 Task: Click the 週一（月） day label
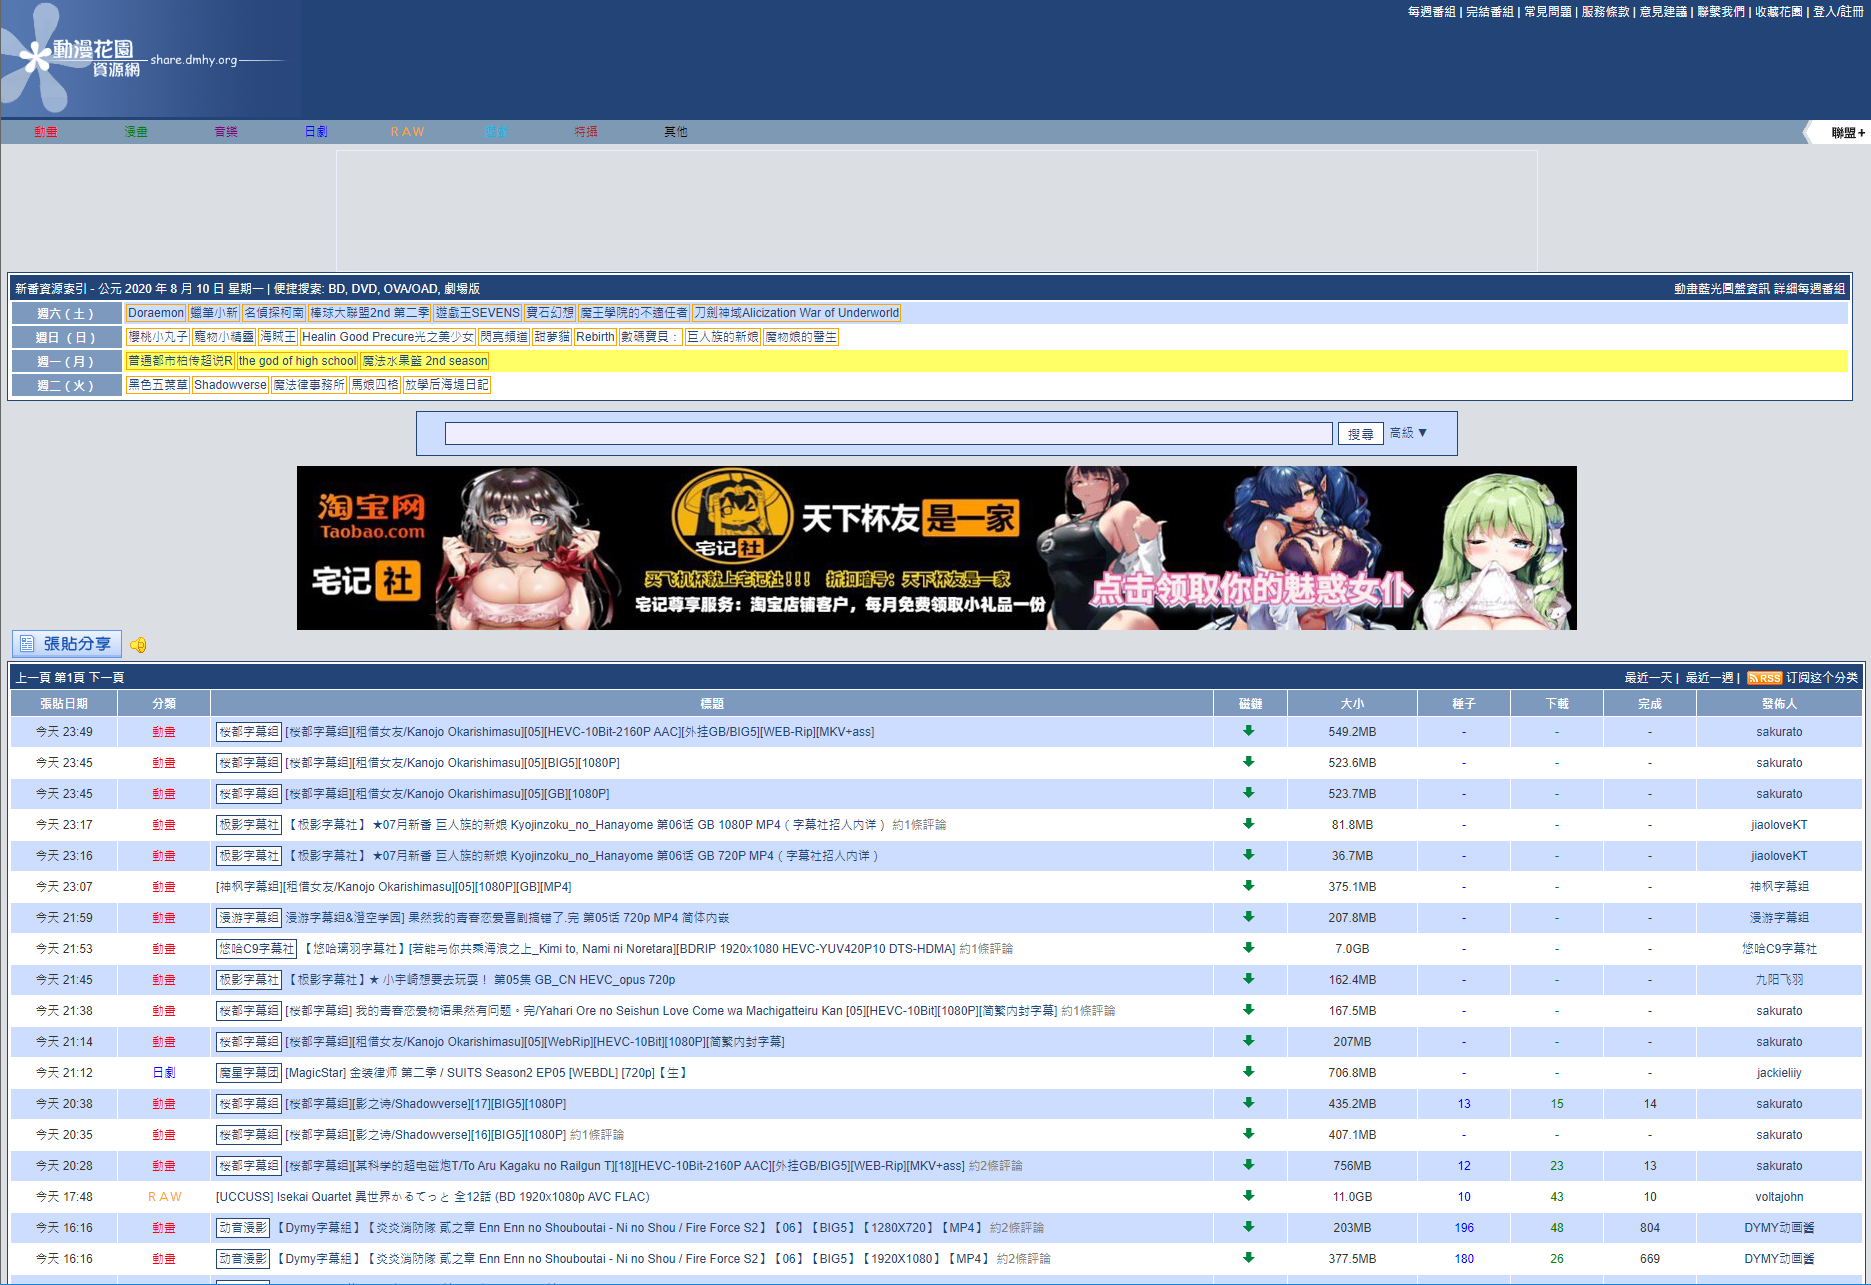[66, 361]
